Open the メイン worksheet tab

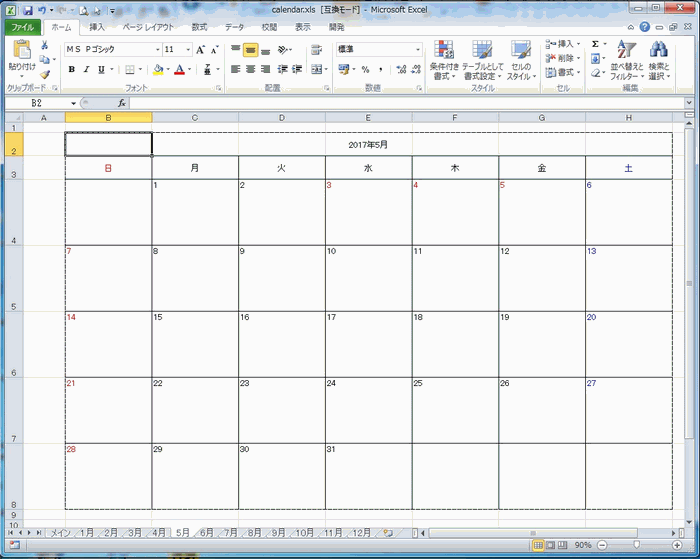pyautogui.click(x=60, y=533)
